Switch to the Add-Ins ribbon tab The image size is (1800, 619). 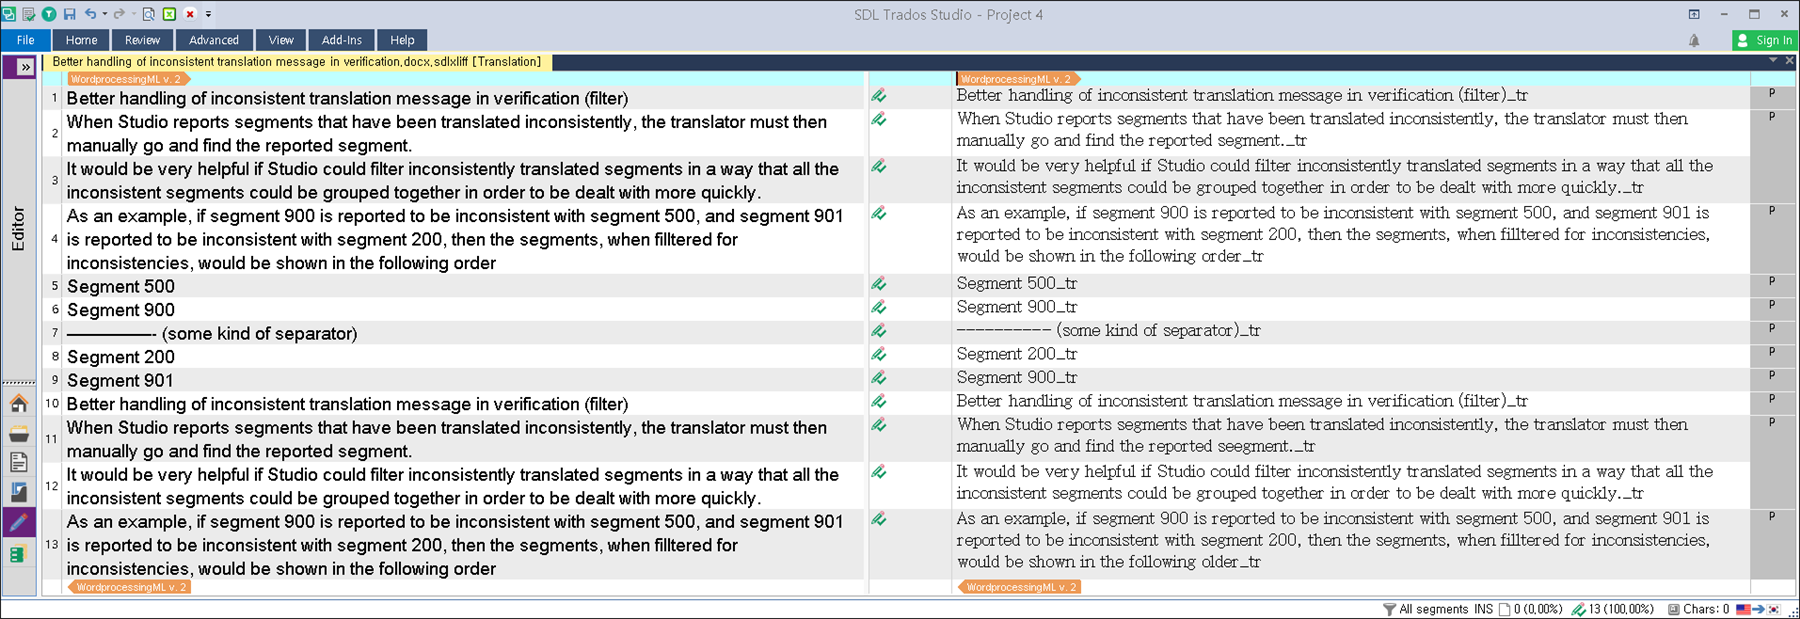(342, 40)
